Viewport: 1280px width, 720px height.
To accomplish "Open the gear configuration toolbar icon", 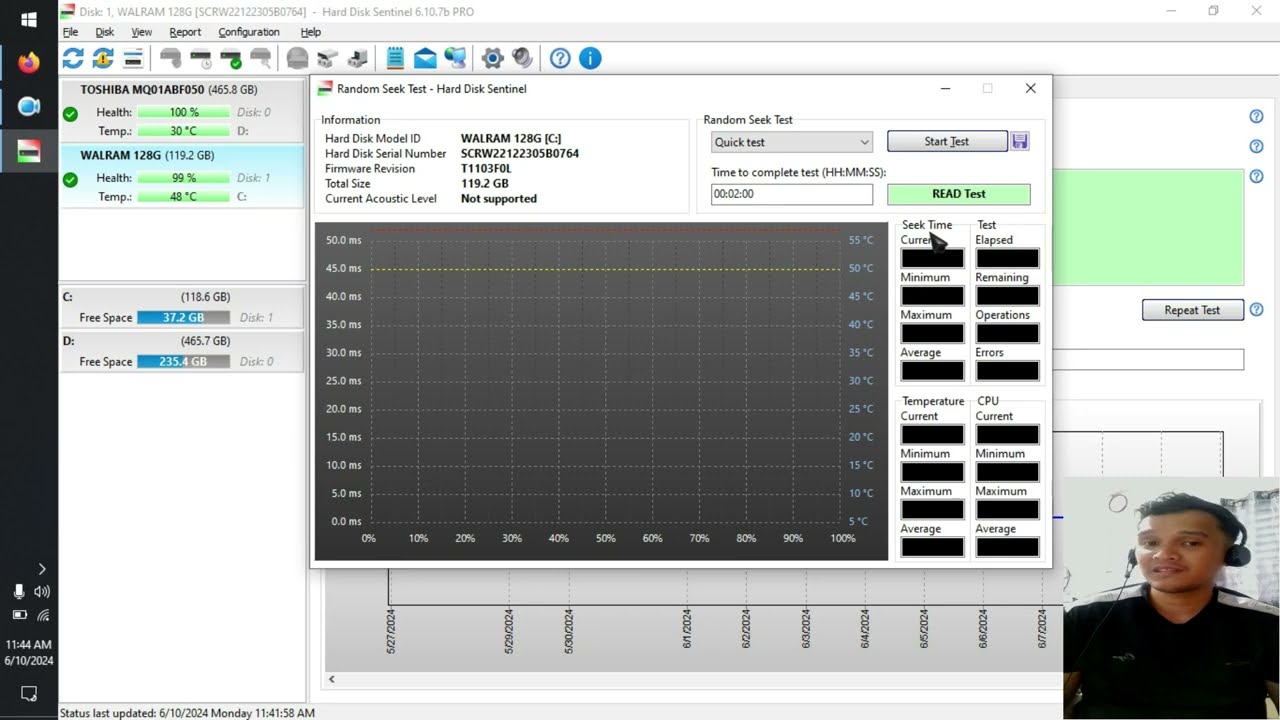I will [492, 58].
